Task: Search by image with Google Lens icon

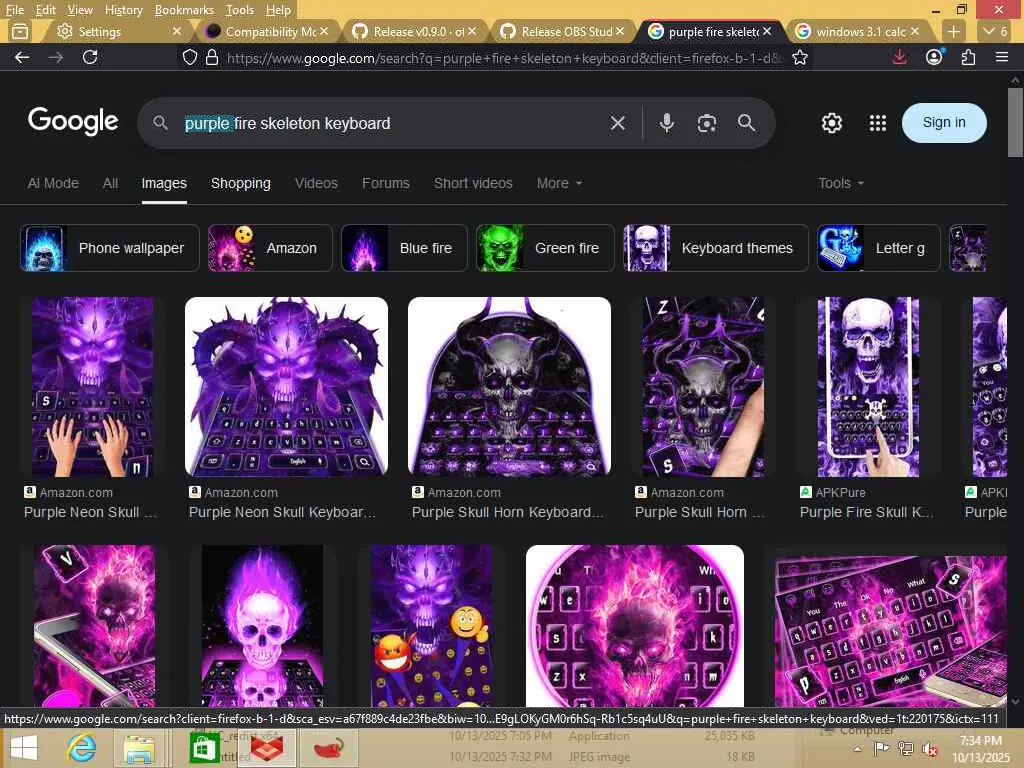Action: (707, 123)
